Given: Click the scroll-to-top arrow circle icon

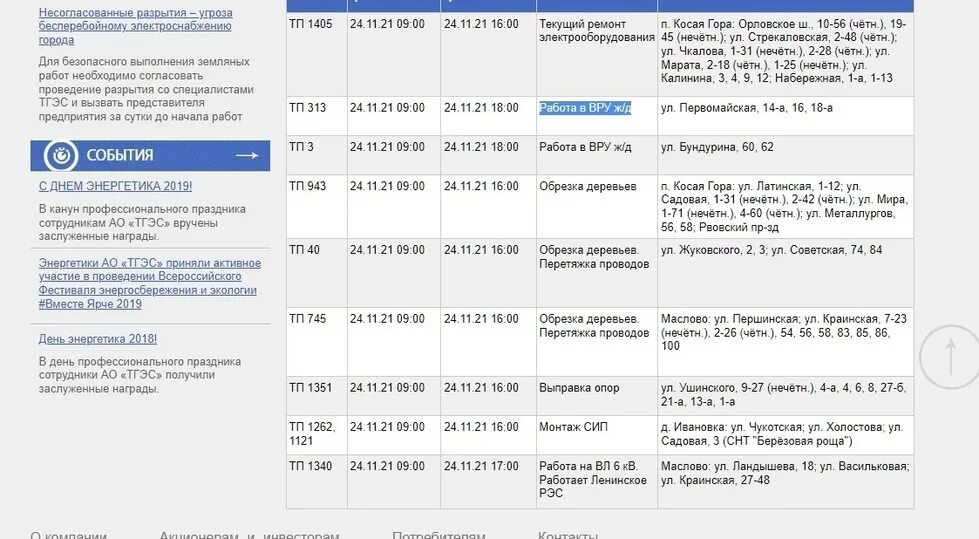Looking at the screenshot, I should pyautogui.click(x=949, y=357).
